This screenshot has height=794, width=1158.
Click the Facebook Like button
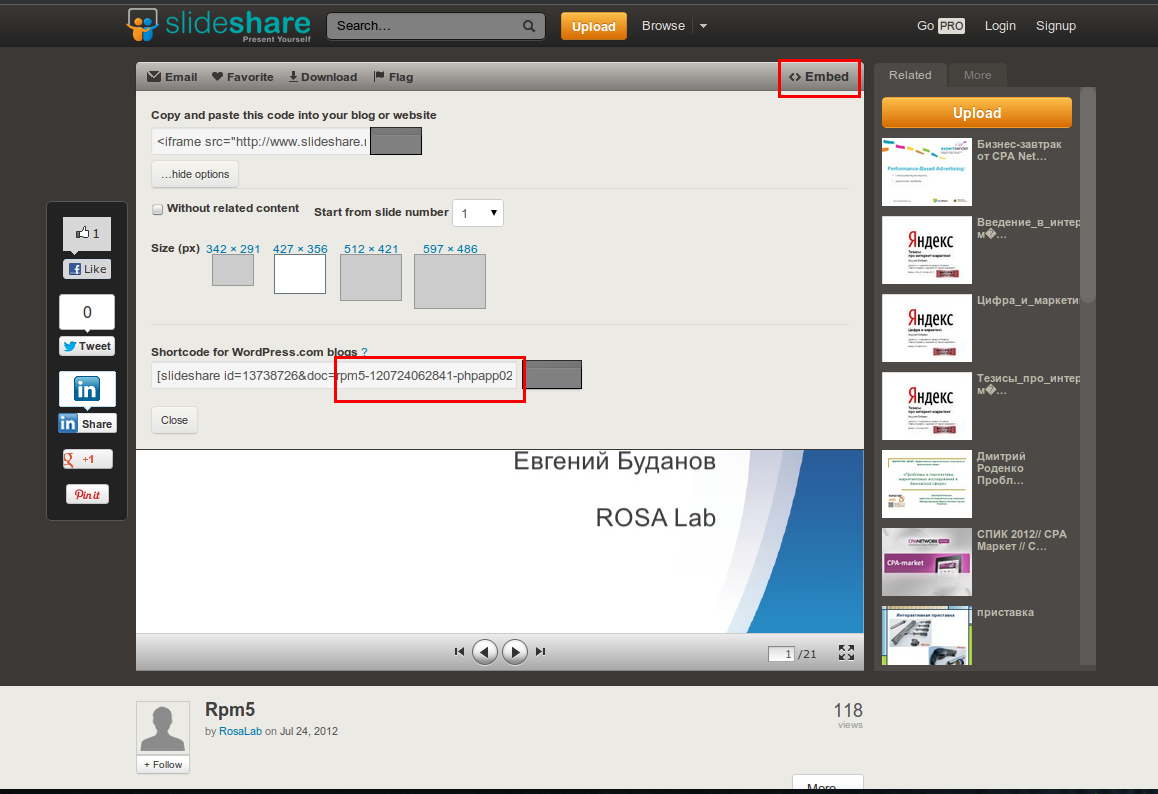tap(87, 269)
